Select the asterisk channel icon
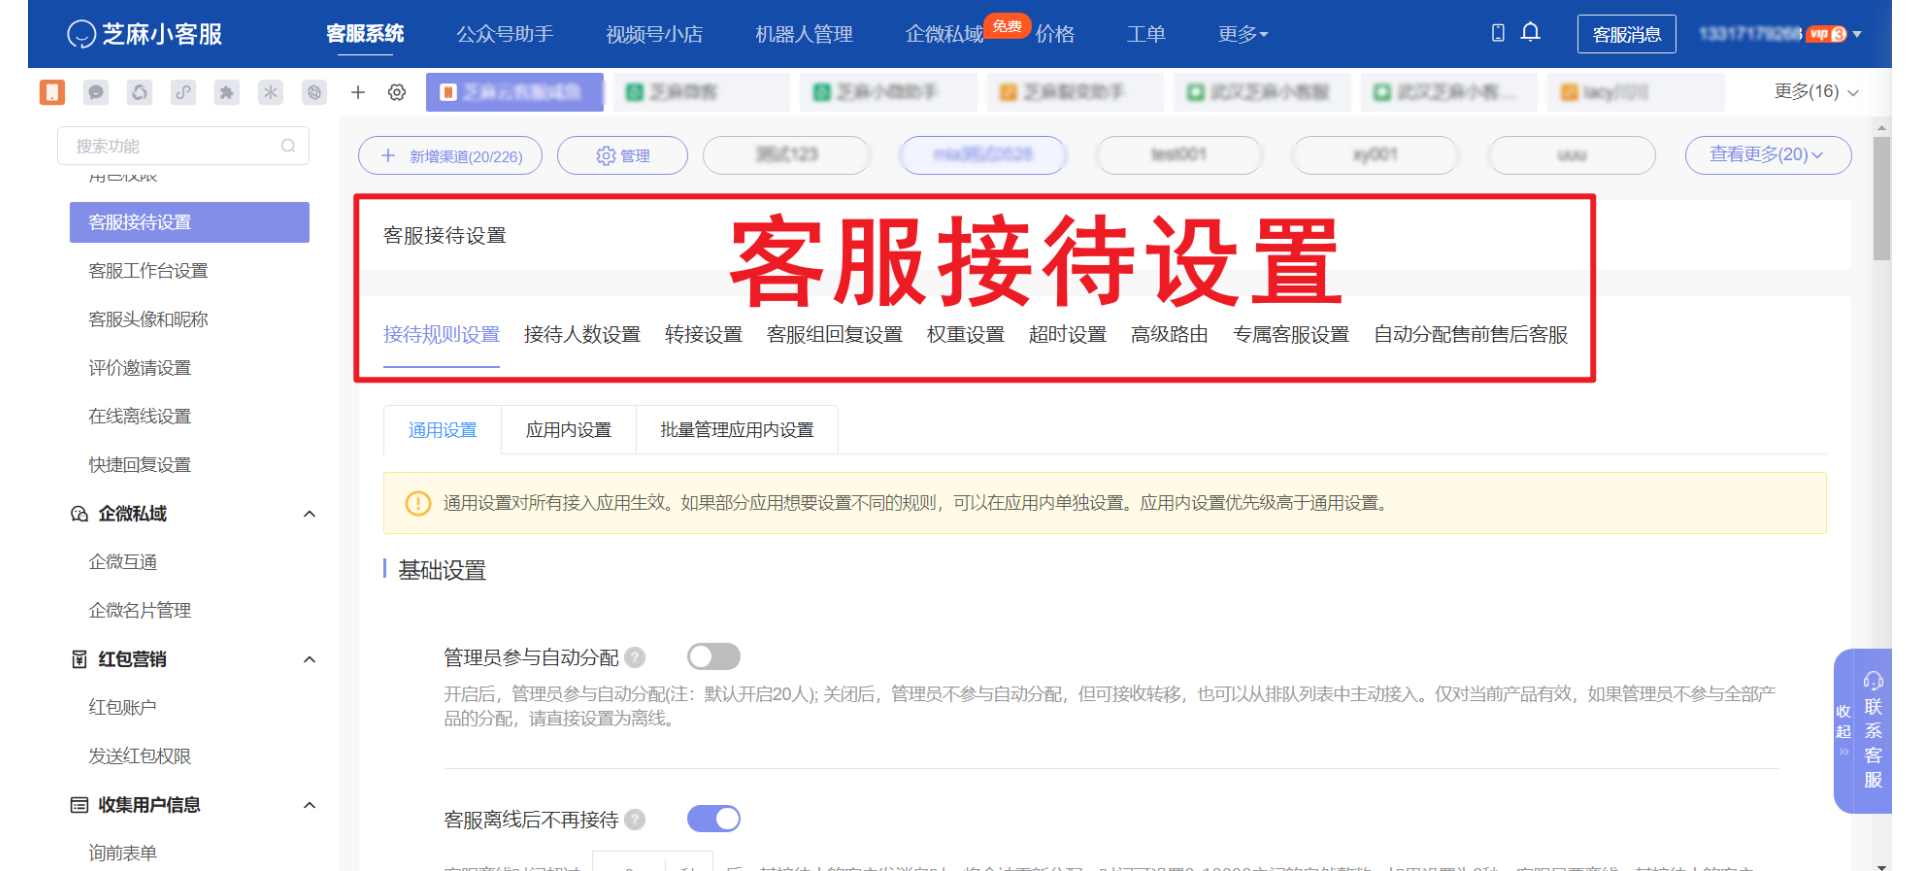The width and height of the screenshot is (1920, 871). [x=271, y=92]
